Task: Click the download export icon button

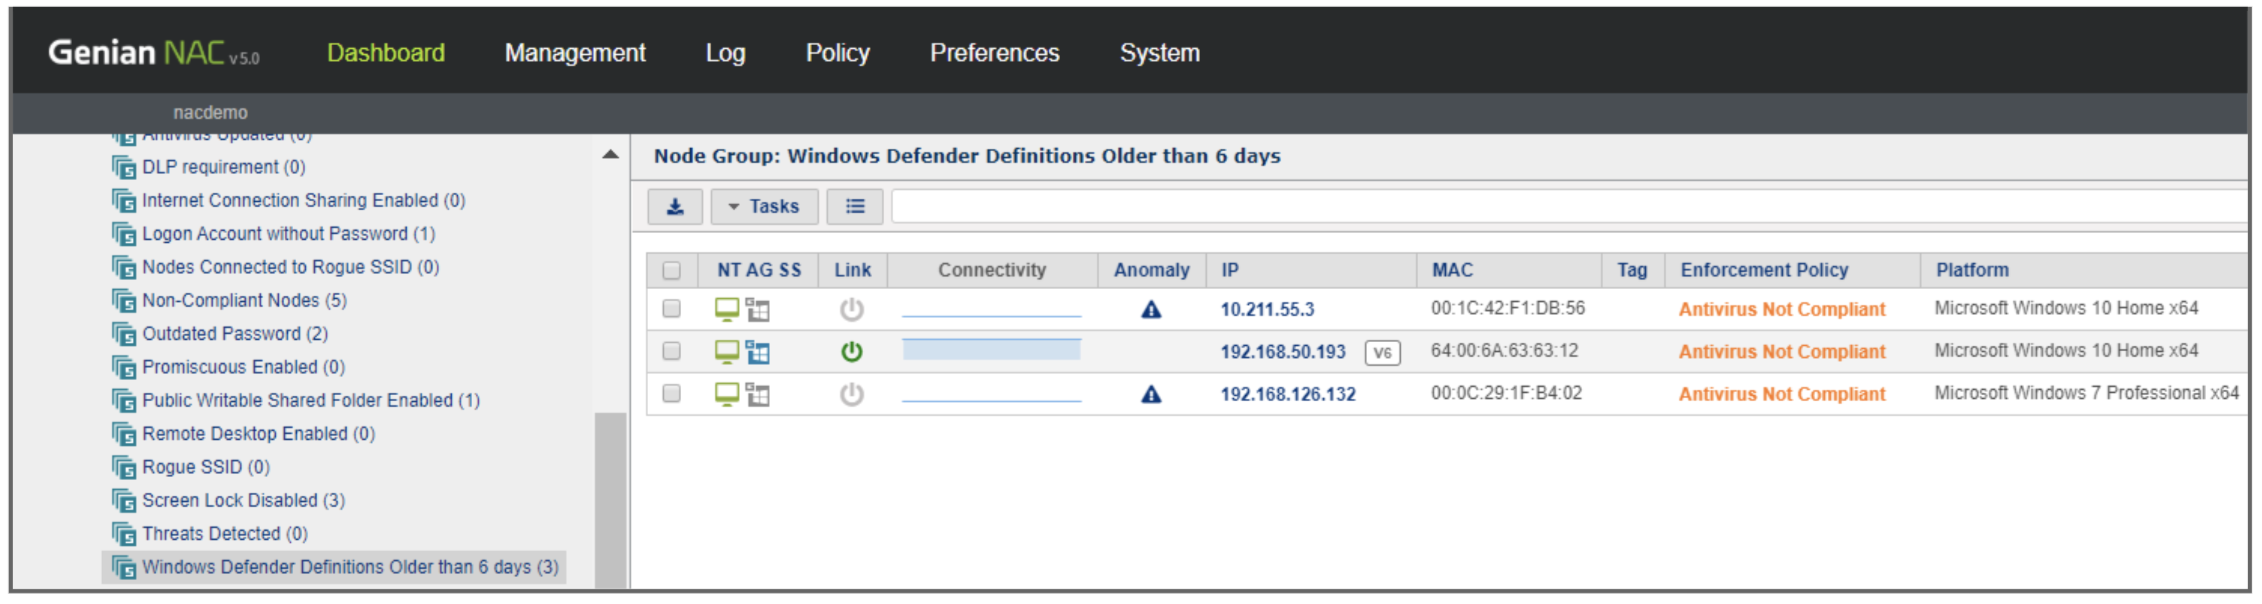Action: pyautogui.click(x=675, y=207)
